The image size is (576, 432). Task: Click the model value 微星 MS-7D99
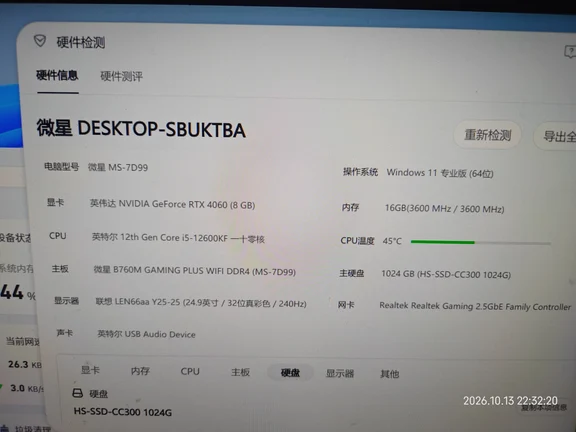point(118,168)
